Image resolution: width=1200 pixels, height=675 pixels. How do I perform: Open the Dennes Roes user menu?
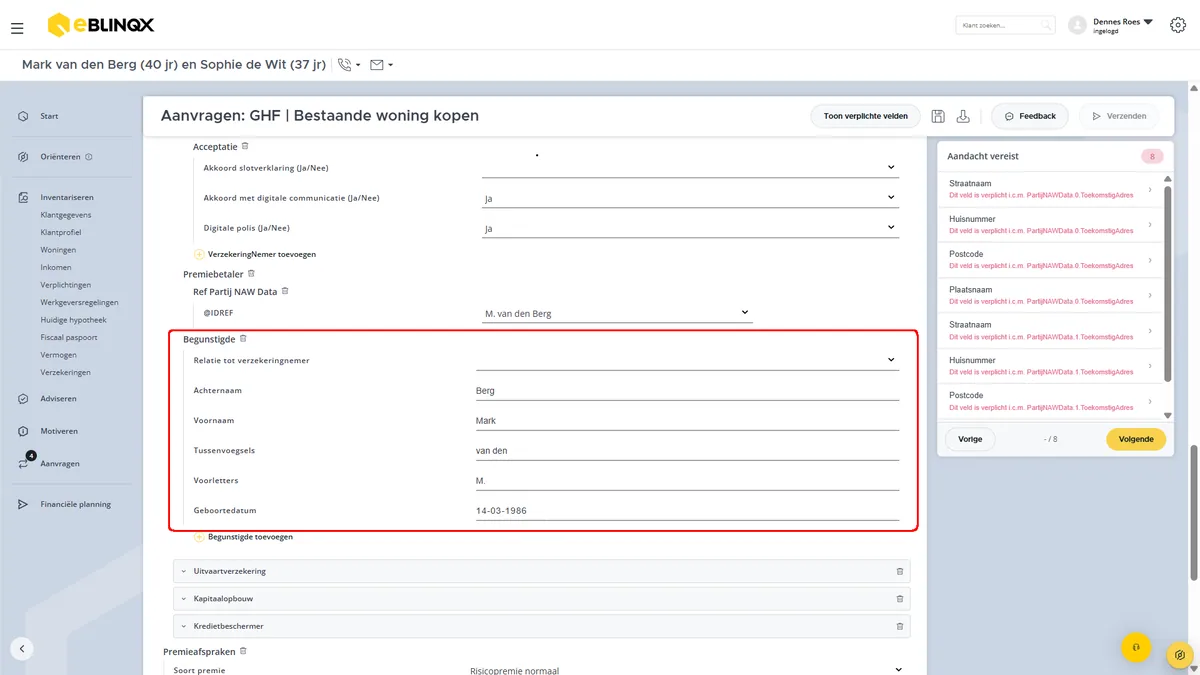tap(1111, 25)
